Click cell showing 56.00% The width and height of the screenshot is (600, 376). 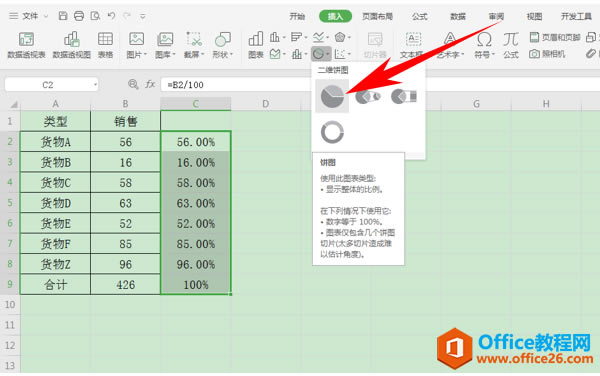click(196, 142)
